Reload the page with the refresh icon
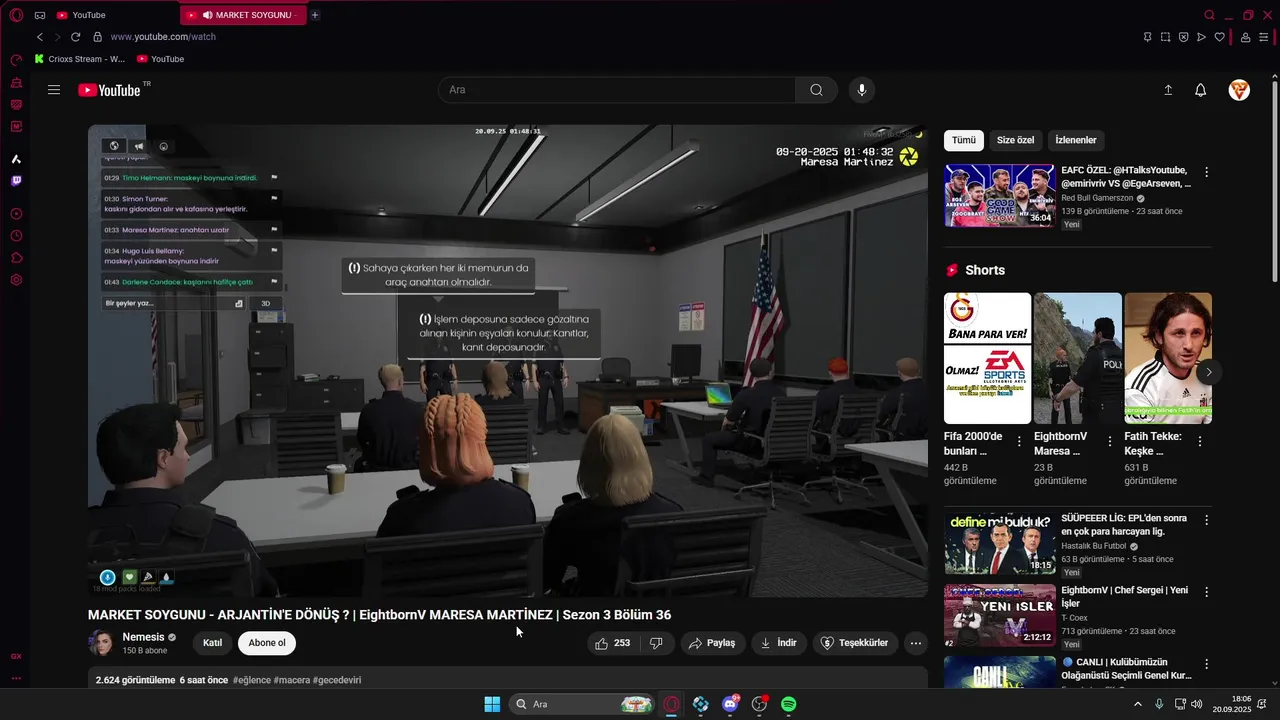The height and width of the screenshot is (720, 1280). coord(75,37)
